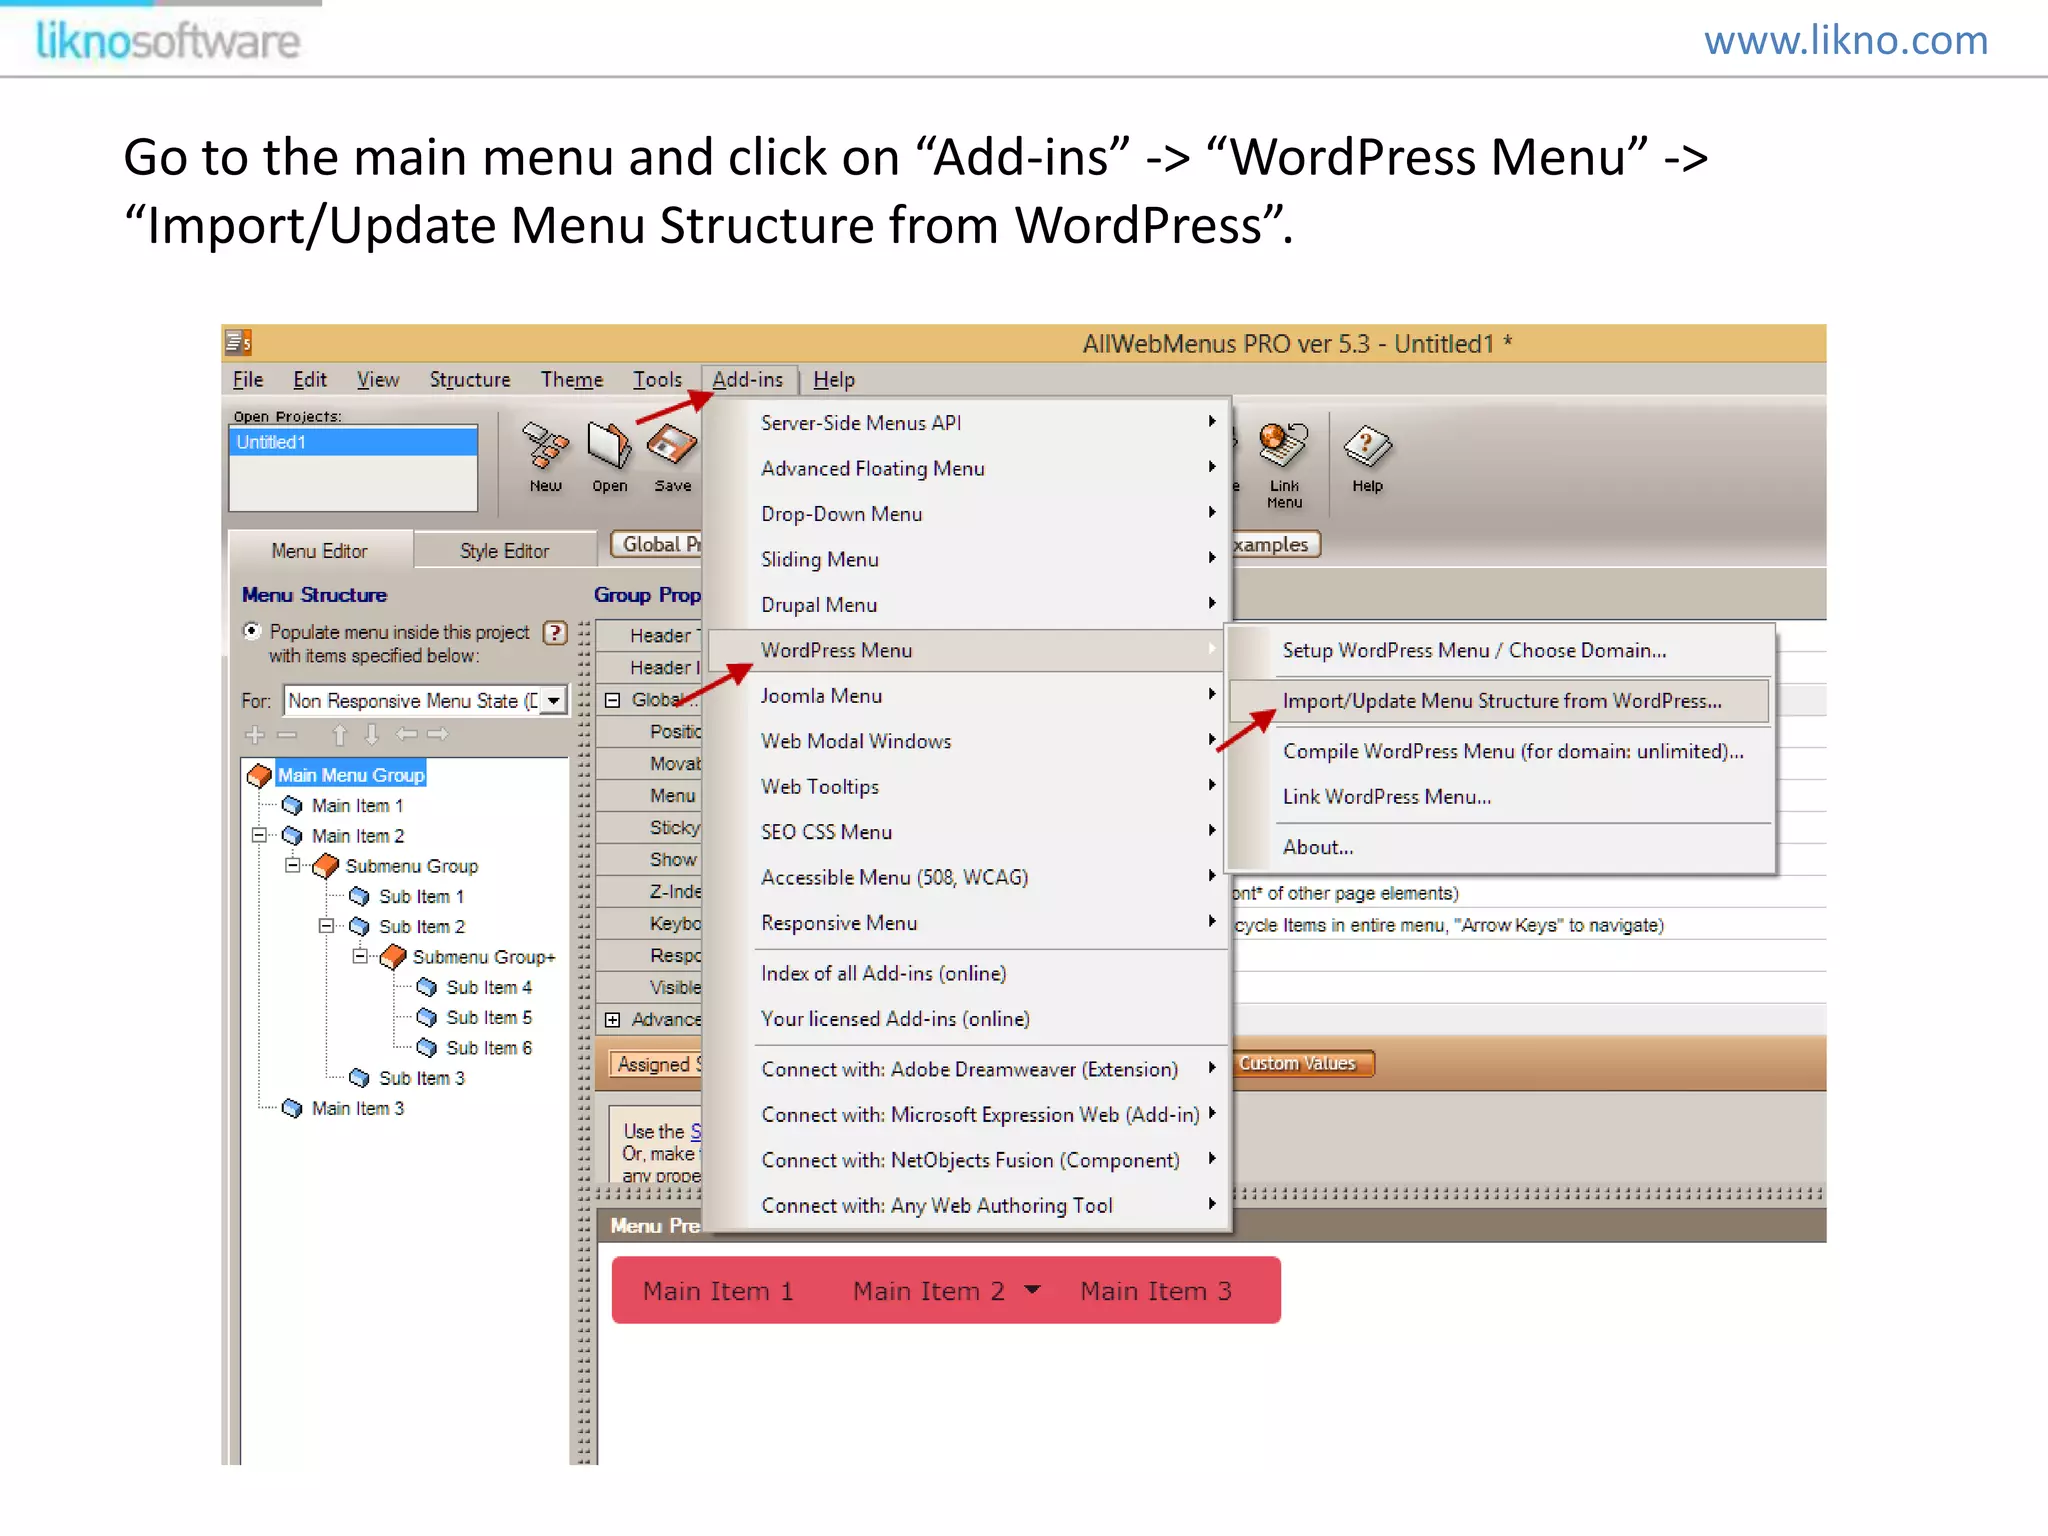
Task: Click the Custom Values button
Action: coord(1301,1064)
